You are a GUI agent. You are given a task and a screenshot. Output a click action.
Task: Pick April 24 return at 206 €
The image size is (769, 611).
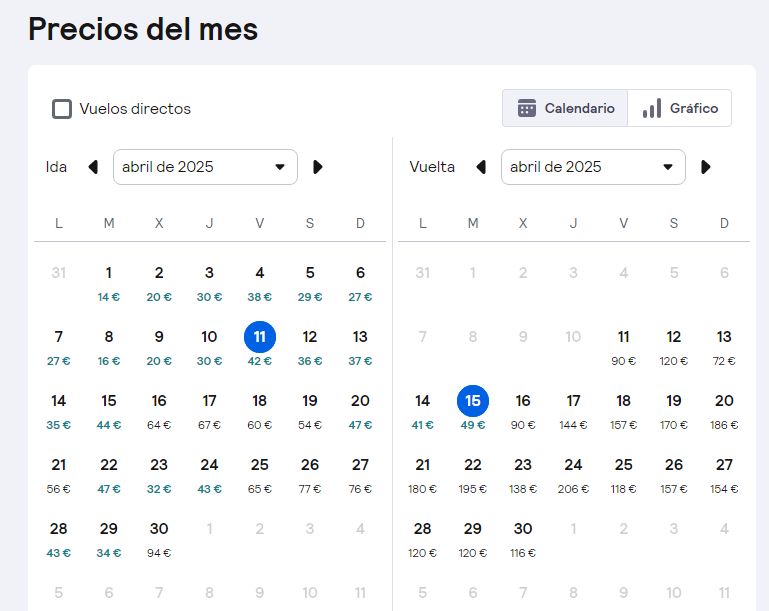pos(573,476)
